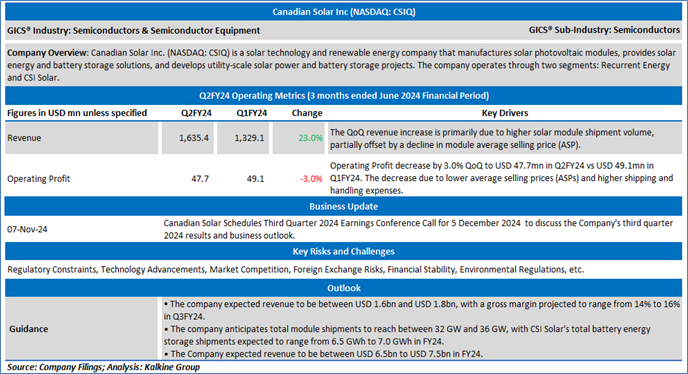Click the Outlook section header

[x=344, y=288]
